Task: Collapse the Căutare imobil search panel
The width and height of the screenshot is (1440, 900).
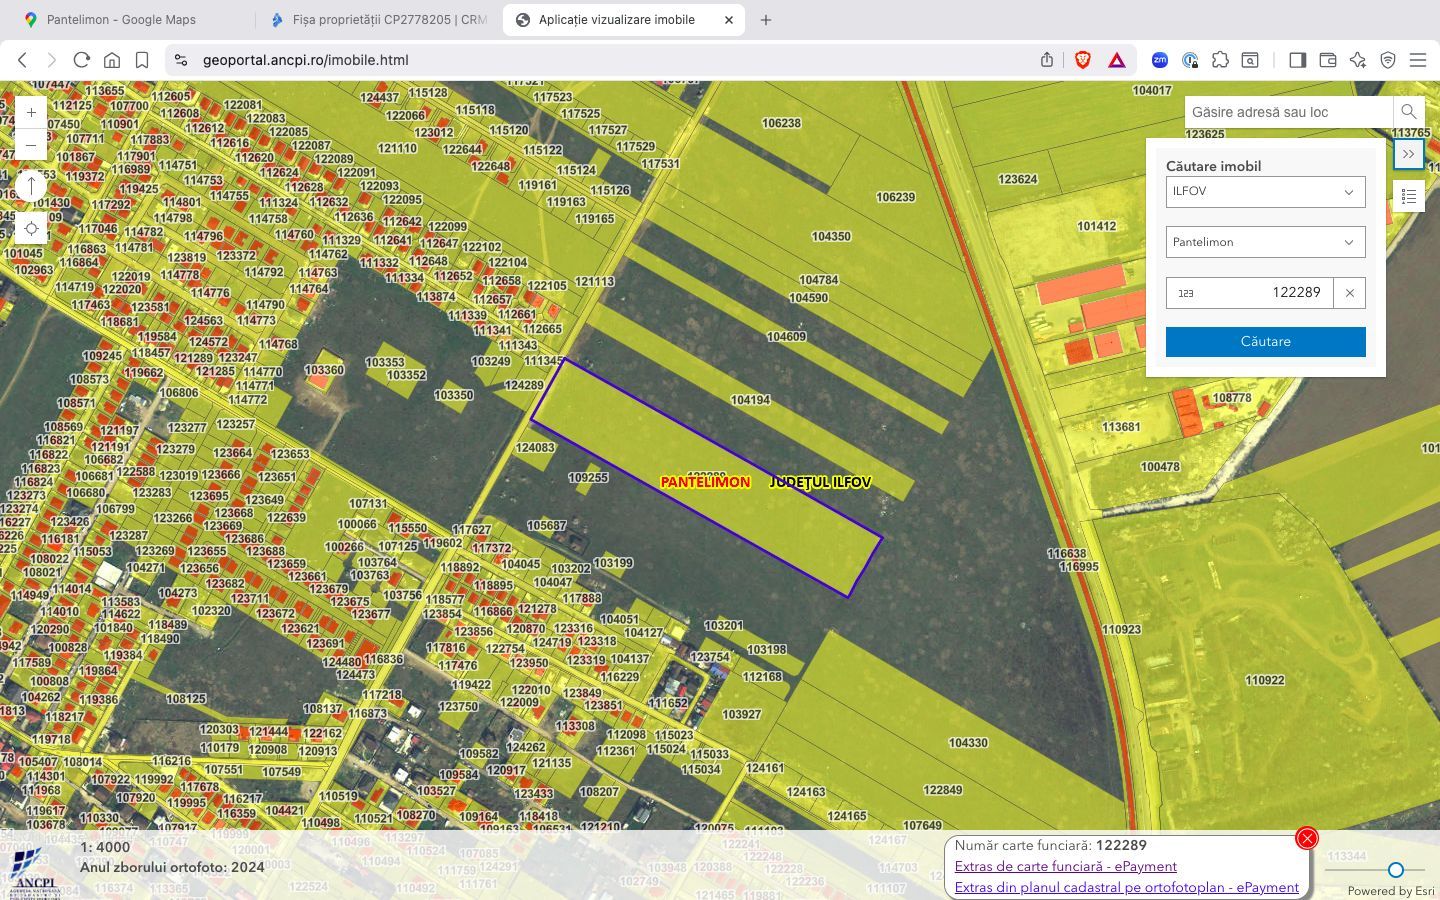Action: pyautogui.click(x=1408, y=154)
